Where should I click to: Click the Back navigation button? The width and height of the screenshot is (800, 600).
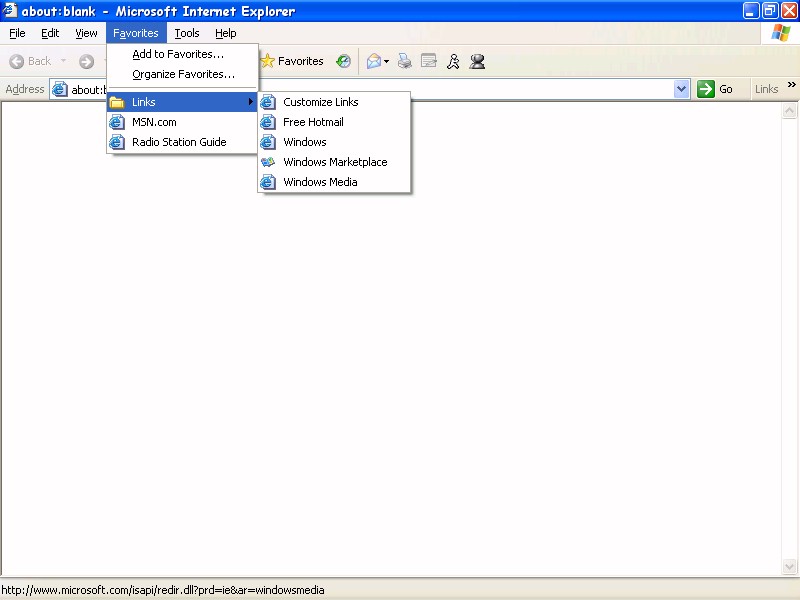[30, 61]
